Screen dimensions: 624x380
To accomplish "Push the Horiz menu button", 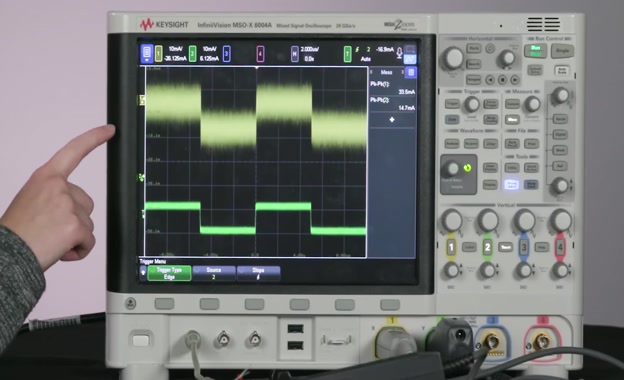I will point(473,49).
